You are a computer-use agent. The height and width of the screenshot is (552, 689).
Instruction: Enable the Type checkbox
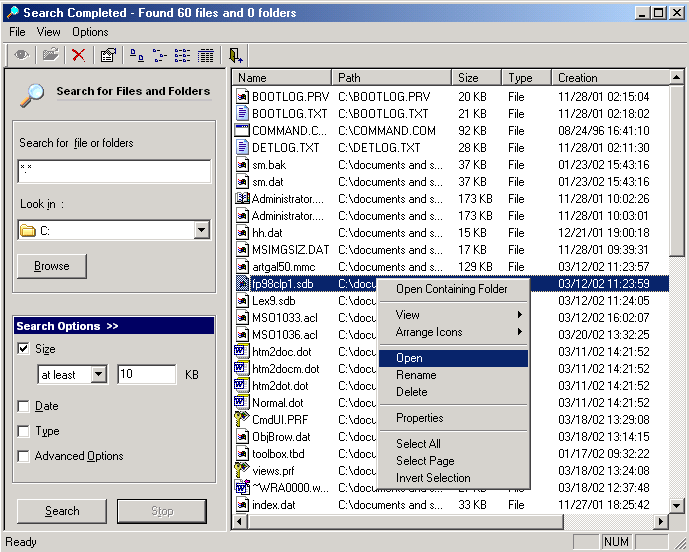(23, 431)
